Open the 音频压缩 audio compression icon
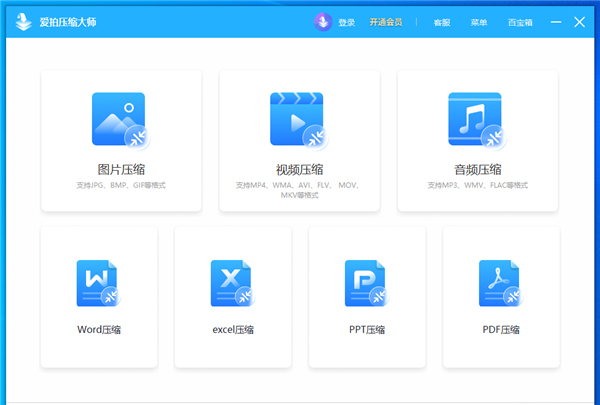600x405 pixels. pyautogui.click(x=478, y=120)
